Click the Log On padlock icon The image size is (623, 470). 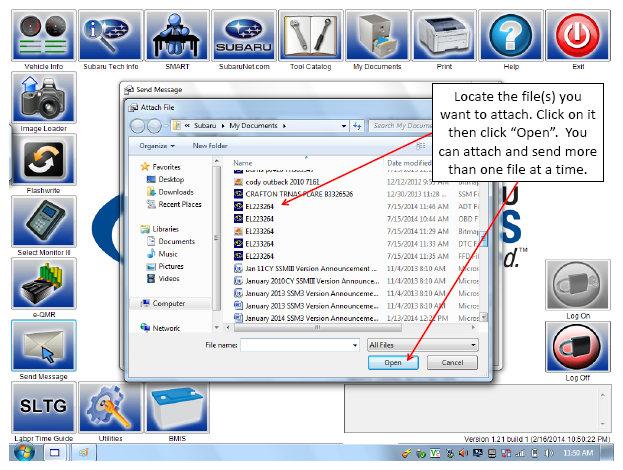point(578,285)
